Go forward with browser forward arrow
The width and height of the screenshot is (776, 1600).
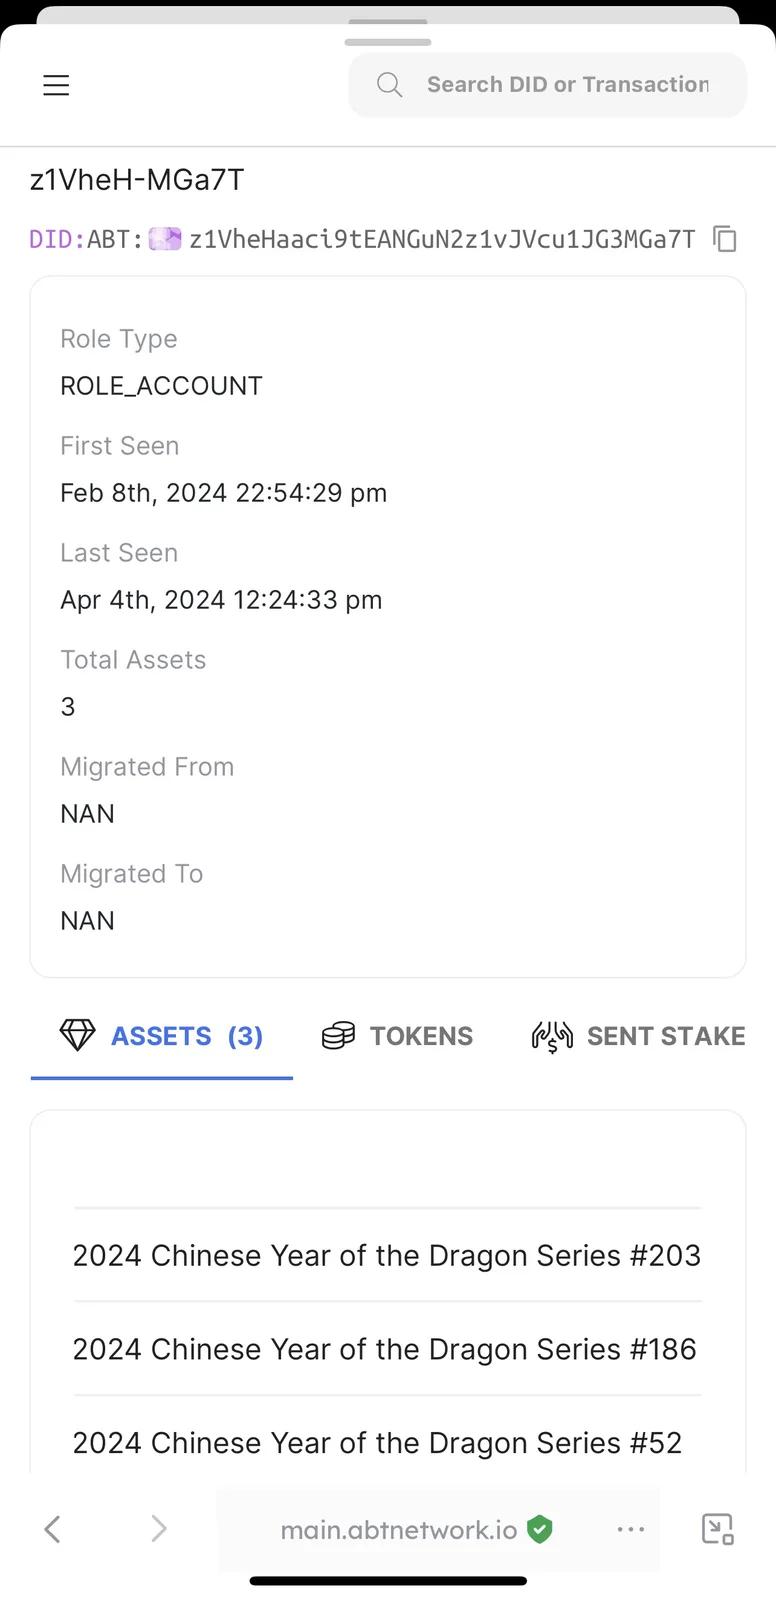click(158, 1529)
